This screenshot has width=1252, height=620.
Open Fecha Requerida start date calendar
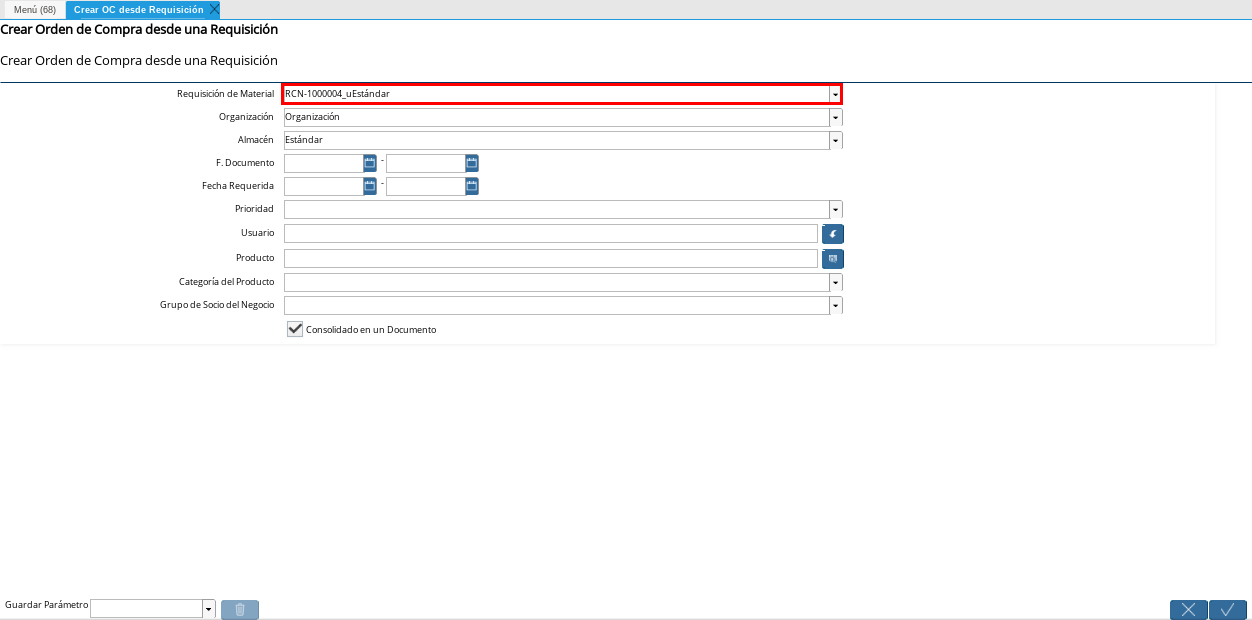(370, 186)
